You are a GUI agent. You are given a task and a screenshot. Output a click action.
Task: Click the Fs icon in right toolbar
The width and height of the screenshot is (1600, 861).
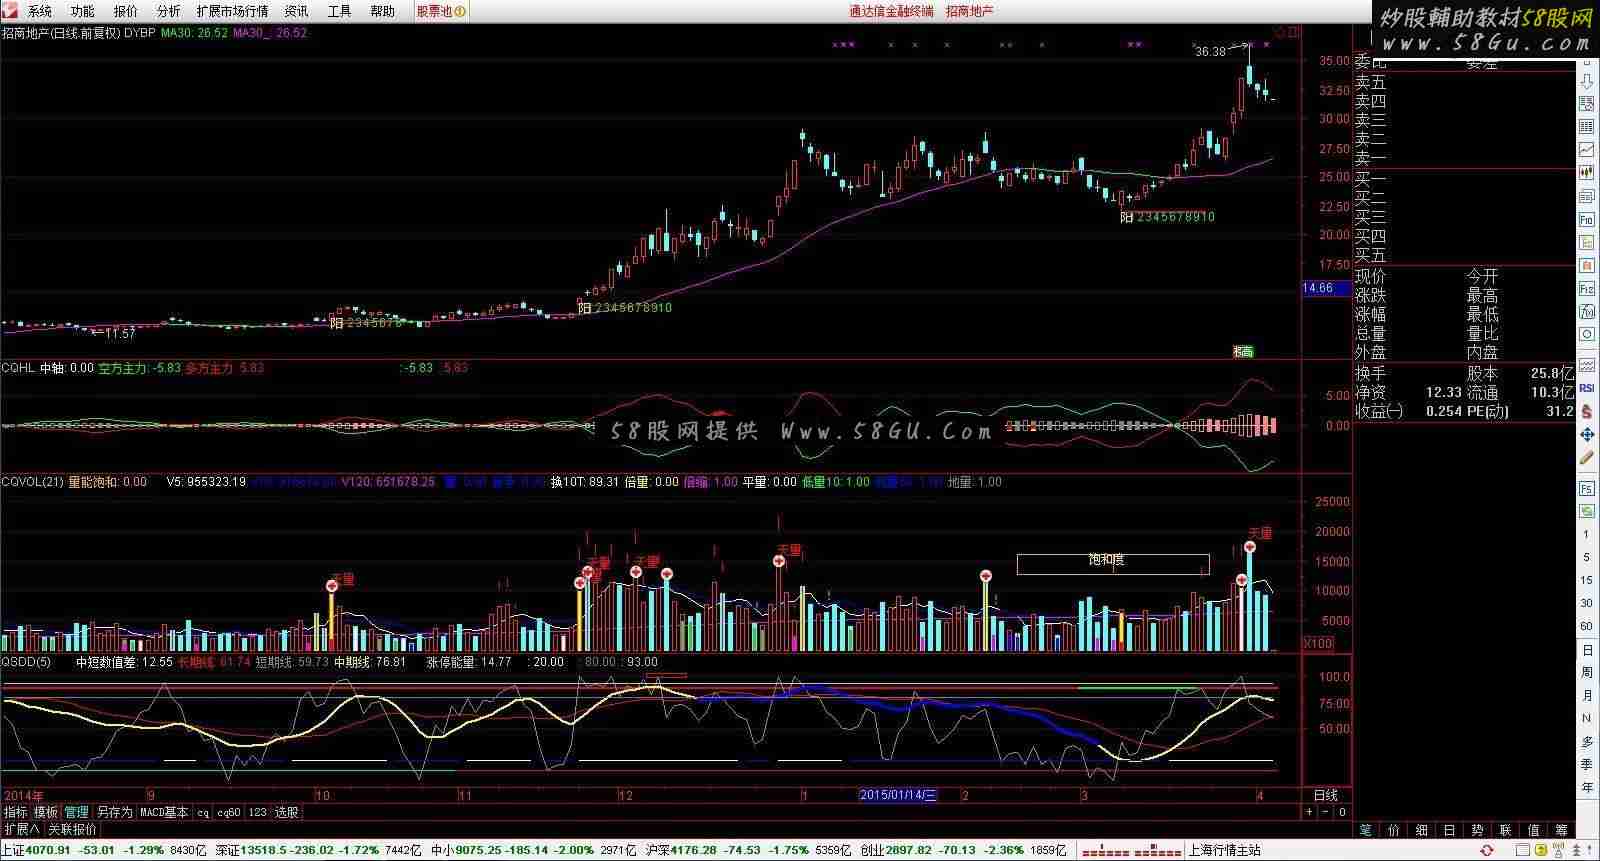pyautogui.click(x=1587, y=488)
